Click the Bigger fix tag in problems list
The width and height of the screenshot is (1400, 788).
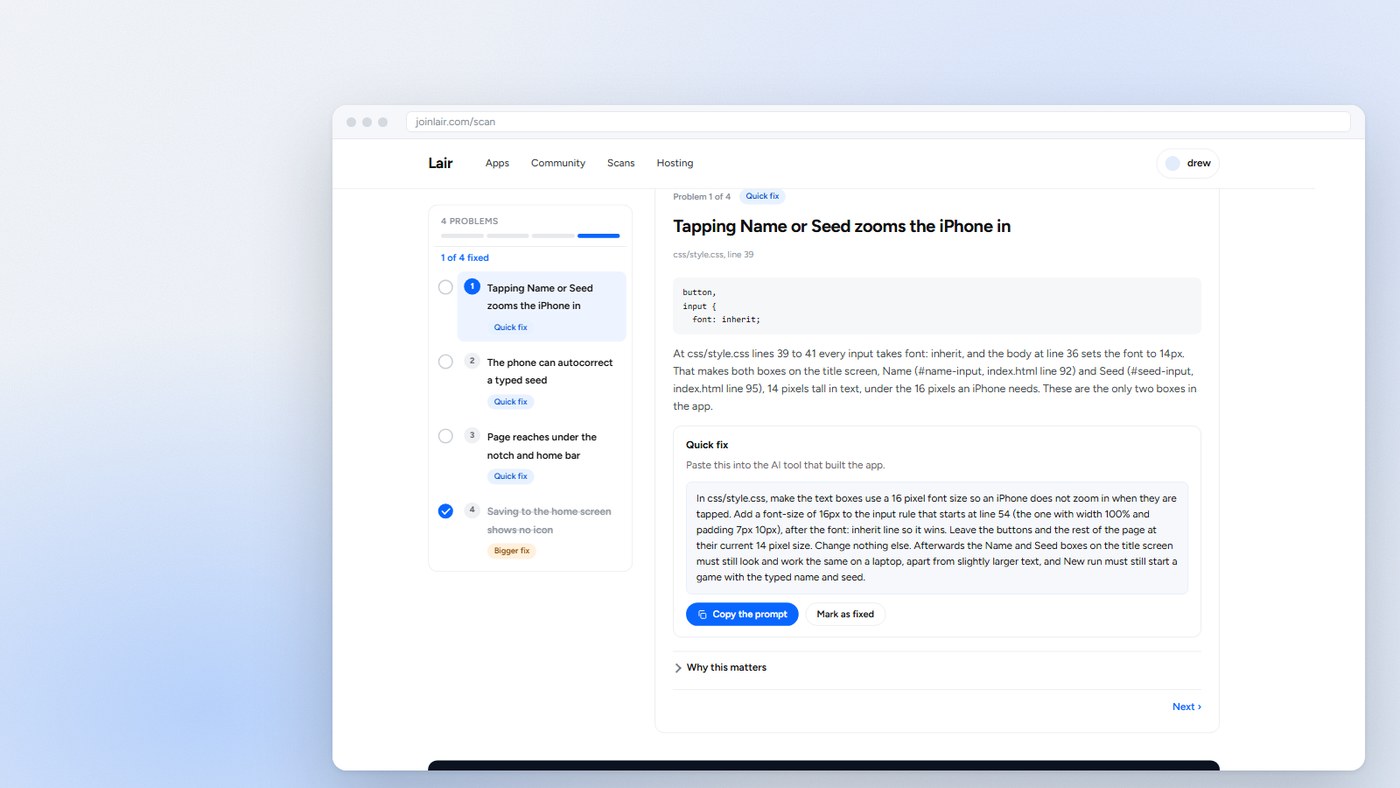point(511,551)
